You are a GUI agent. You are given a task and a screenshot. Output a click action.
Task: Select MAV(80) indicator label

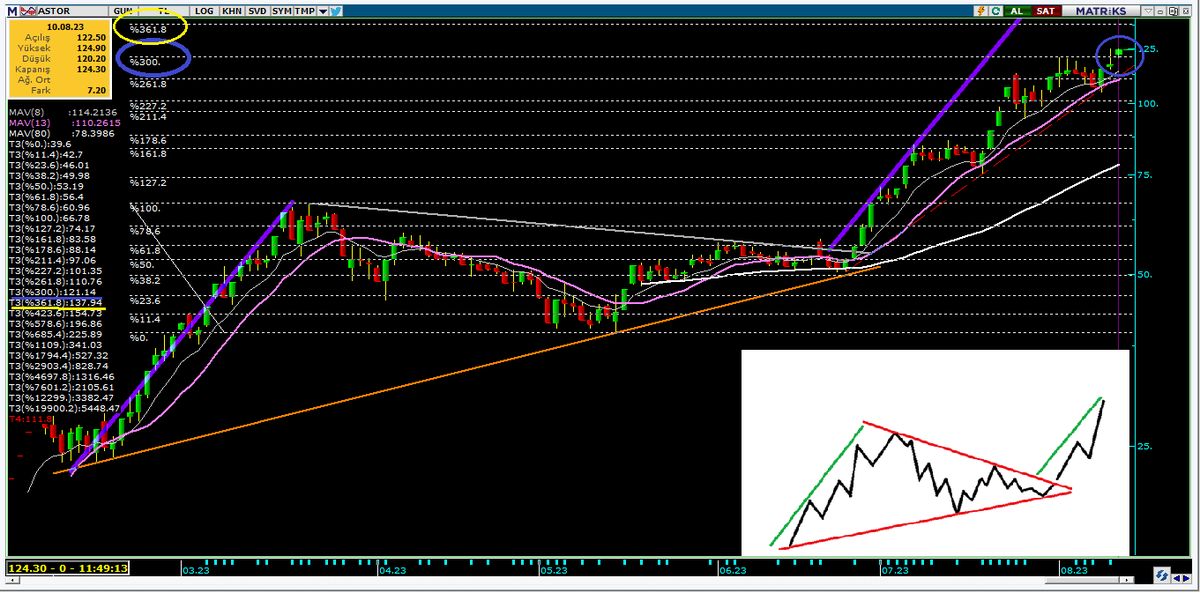tap(27, 133)
